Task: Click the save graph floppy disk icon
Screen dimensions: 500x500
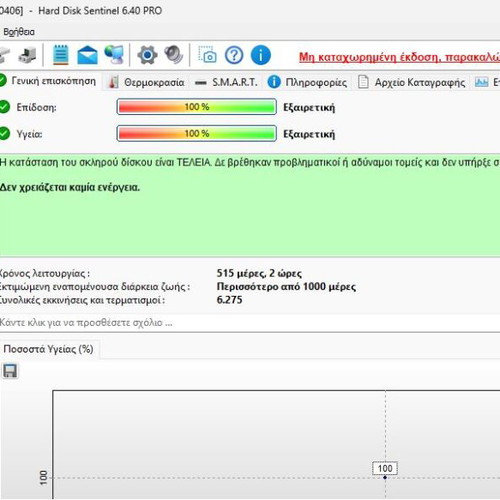Action: click(10, 371)
